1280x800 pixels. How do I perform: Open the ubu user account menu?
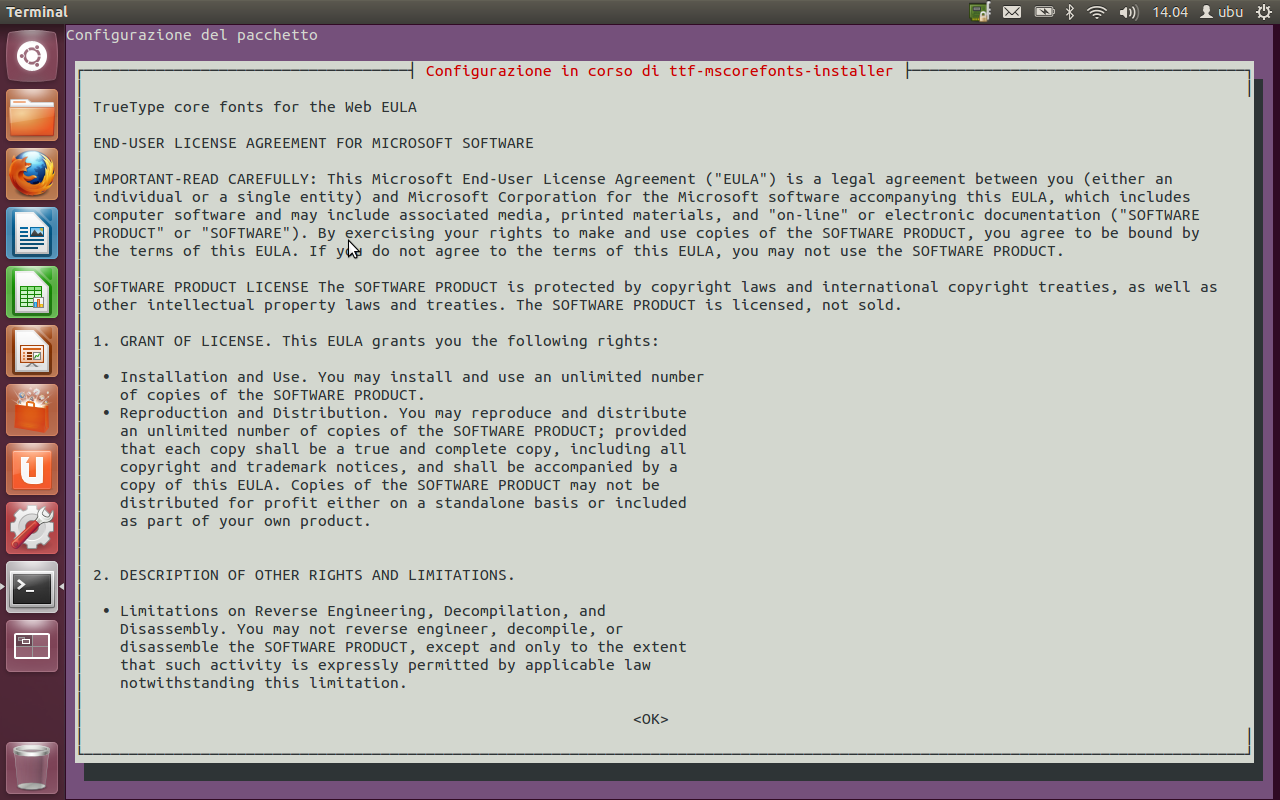coord(1222,12)
